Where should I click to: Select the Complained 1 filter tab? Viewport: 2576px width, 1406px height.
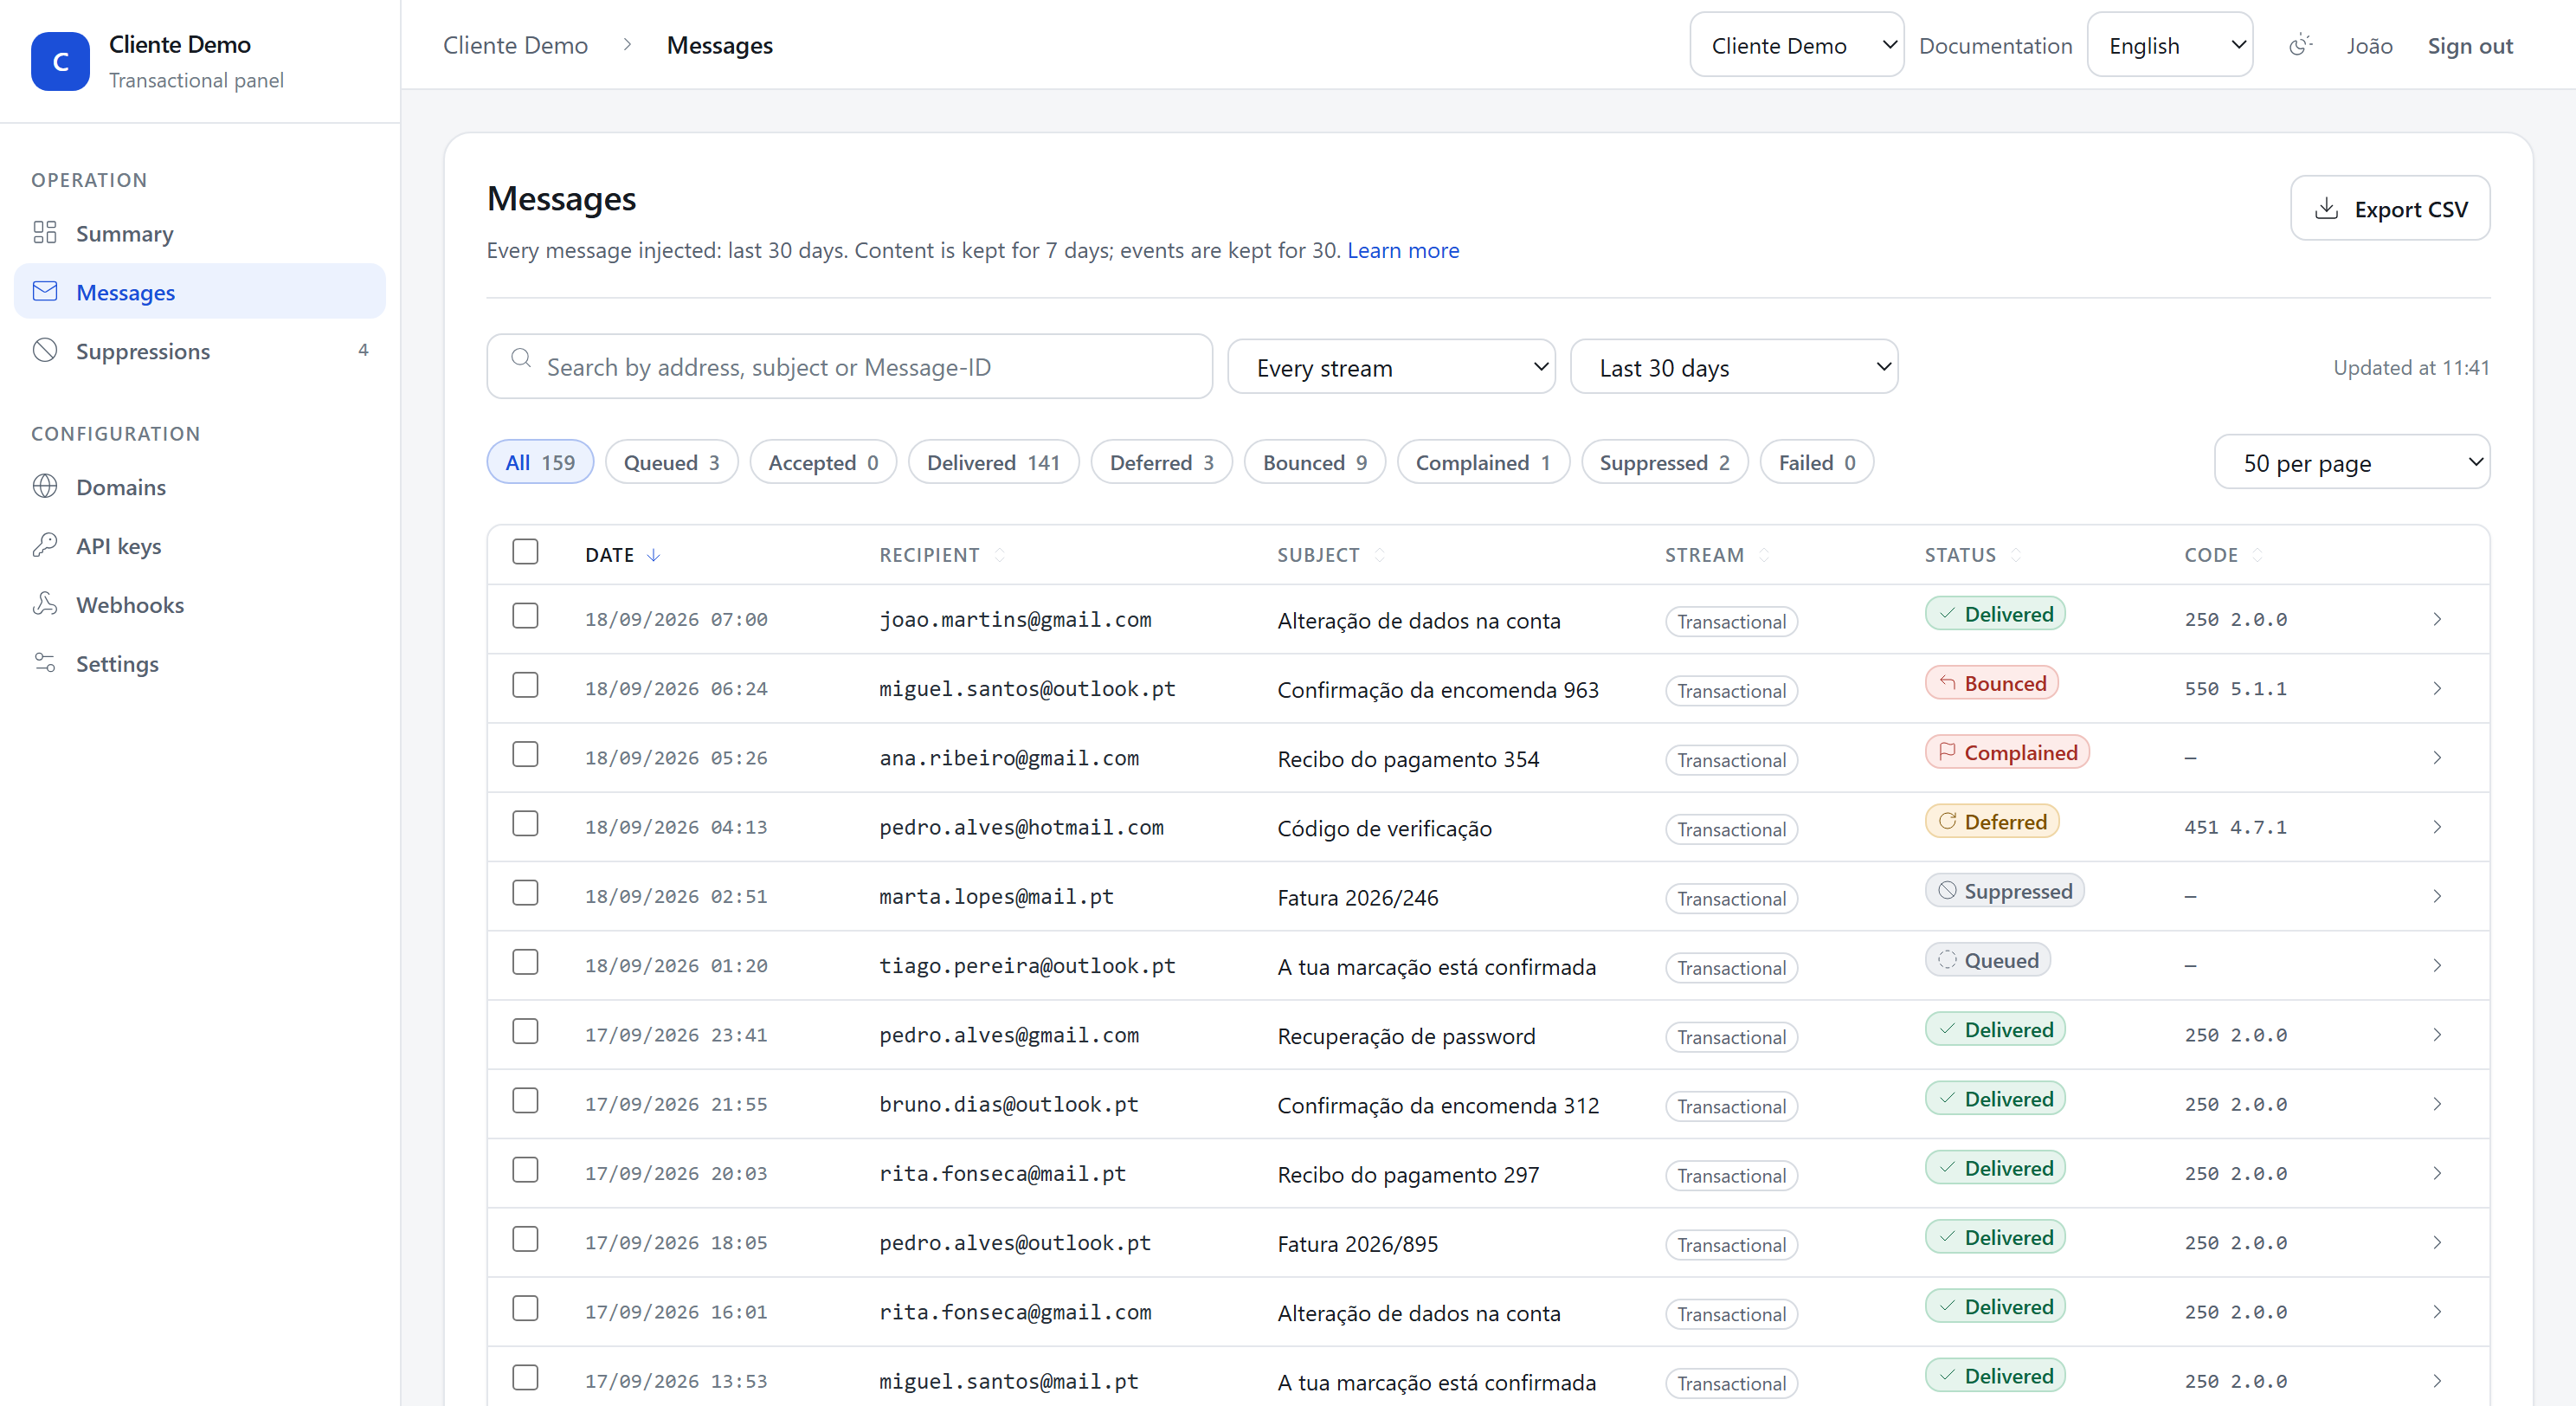1483,462
